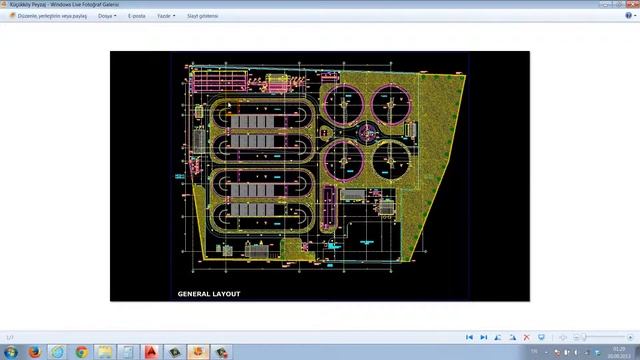
Task: Rotate photo clockwise
Action: (513, 337)
